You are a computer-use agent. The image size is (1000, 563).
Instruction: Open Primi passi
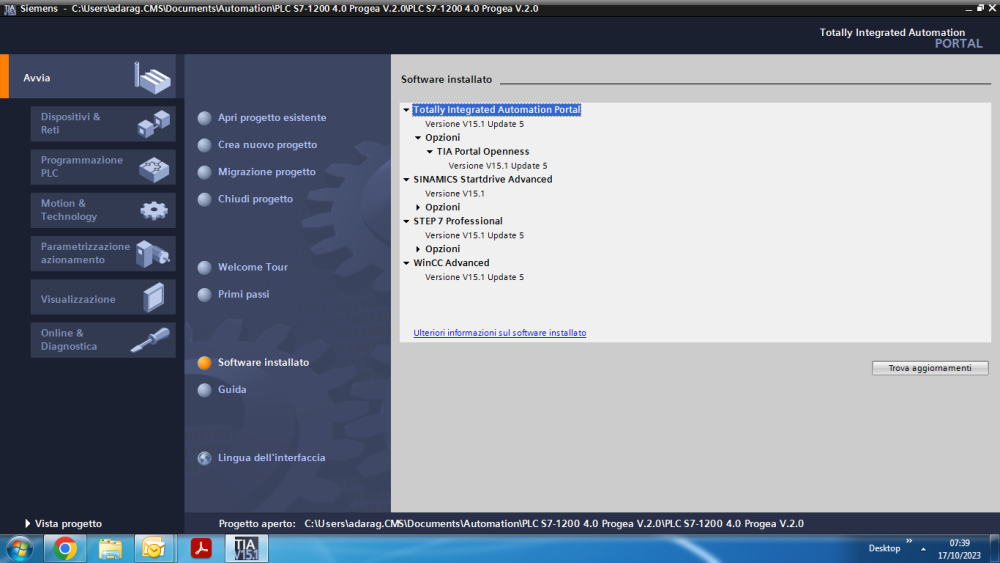(x=243, y=294)
